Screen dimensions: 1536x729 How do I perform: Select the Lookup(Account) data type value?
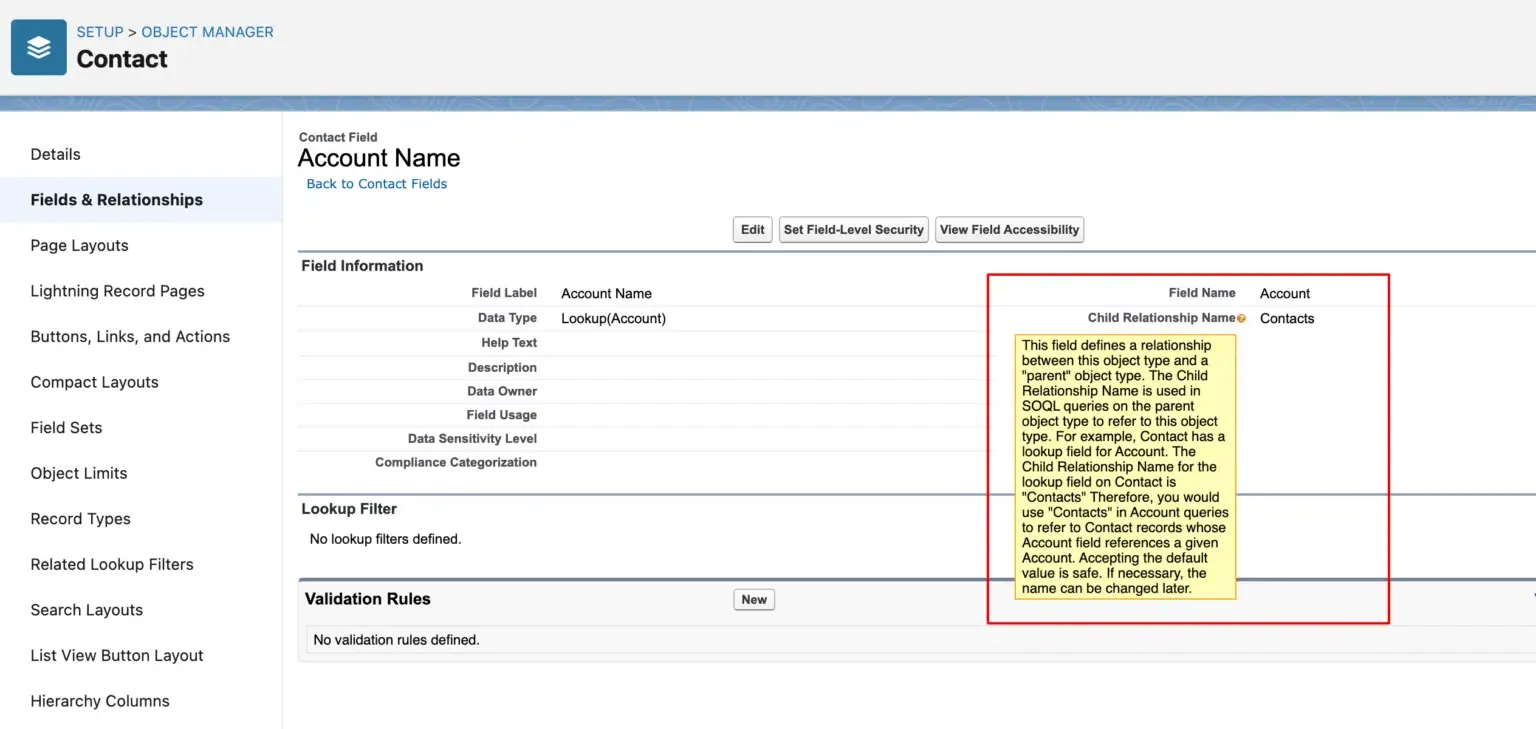click(613, 319)
